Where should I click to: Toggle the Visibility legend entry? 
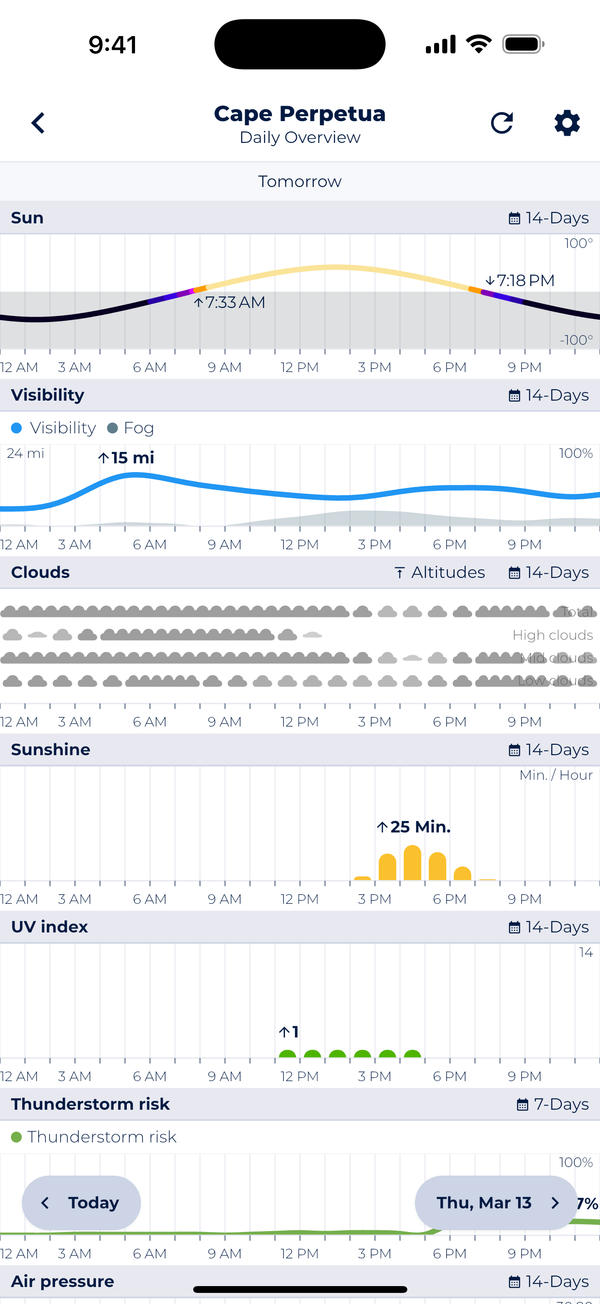click(x=52, y=427)
